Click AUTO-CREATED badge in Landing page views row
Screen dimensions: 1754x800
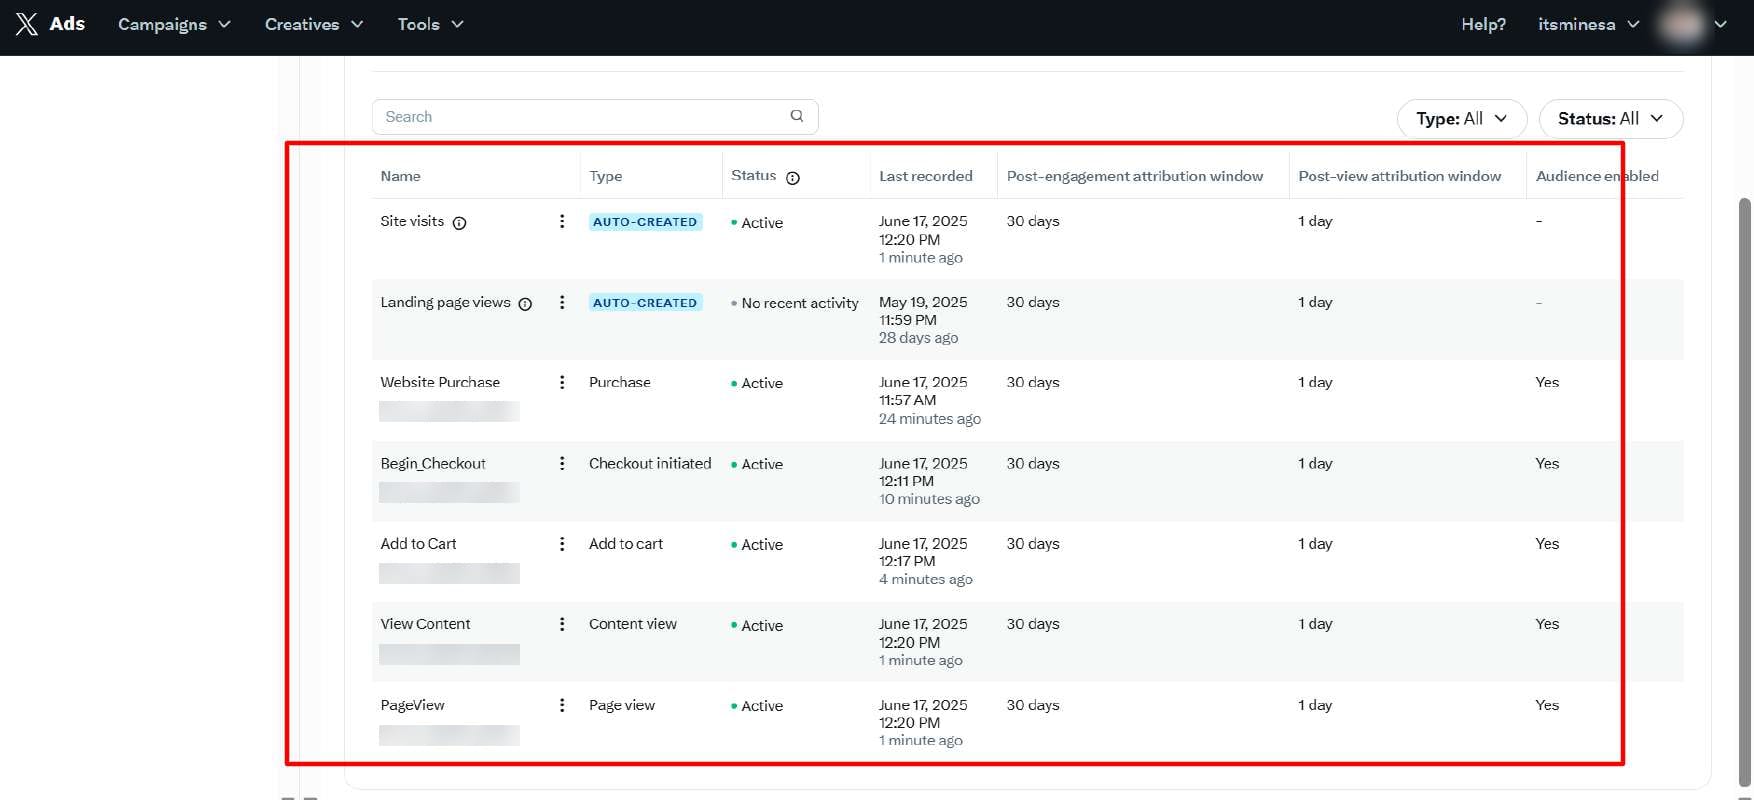[x=645, y=302]
